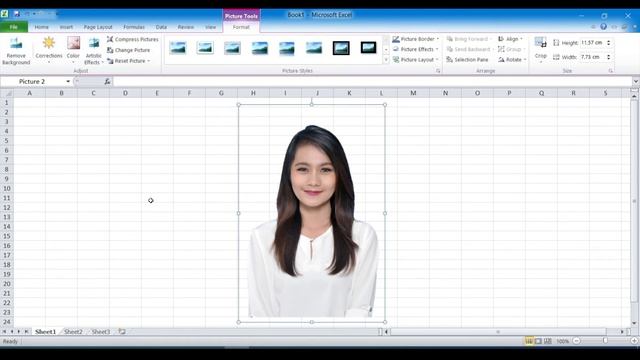Open the Picture Styles dialog launcher

438,71
